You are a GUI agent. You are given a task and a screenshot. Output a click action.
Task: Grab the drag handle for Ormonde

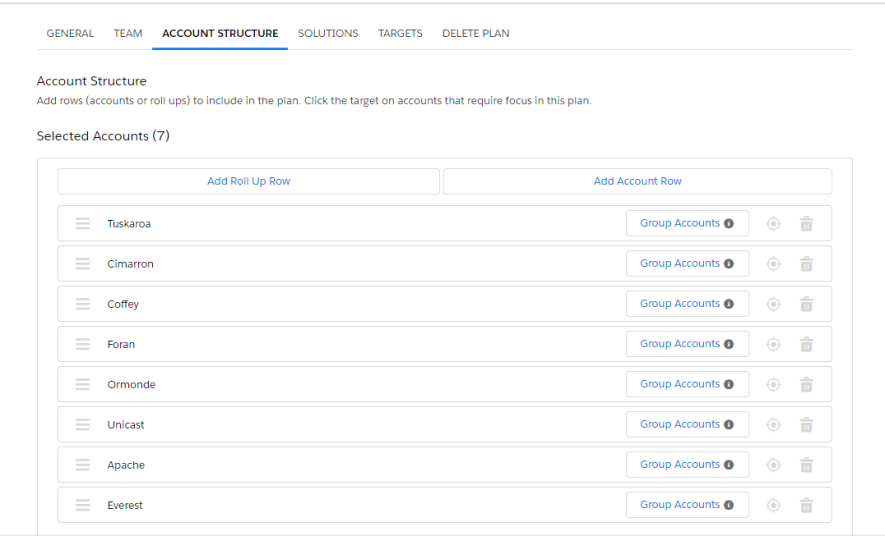click(x=82, y=384)
